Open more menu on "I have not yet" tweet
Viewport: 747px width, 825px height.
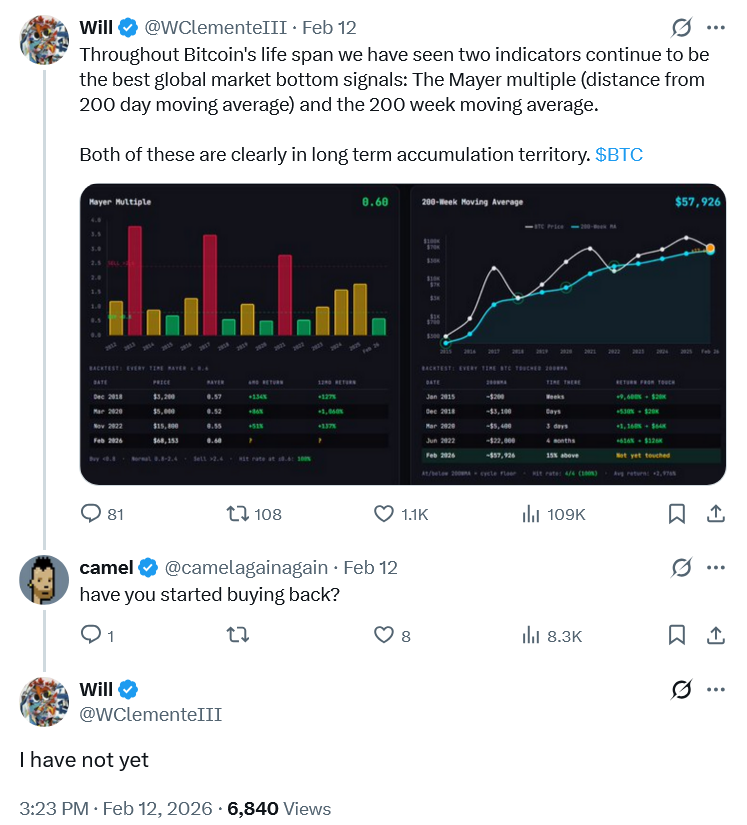click(x=716, y=689)
